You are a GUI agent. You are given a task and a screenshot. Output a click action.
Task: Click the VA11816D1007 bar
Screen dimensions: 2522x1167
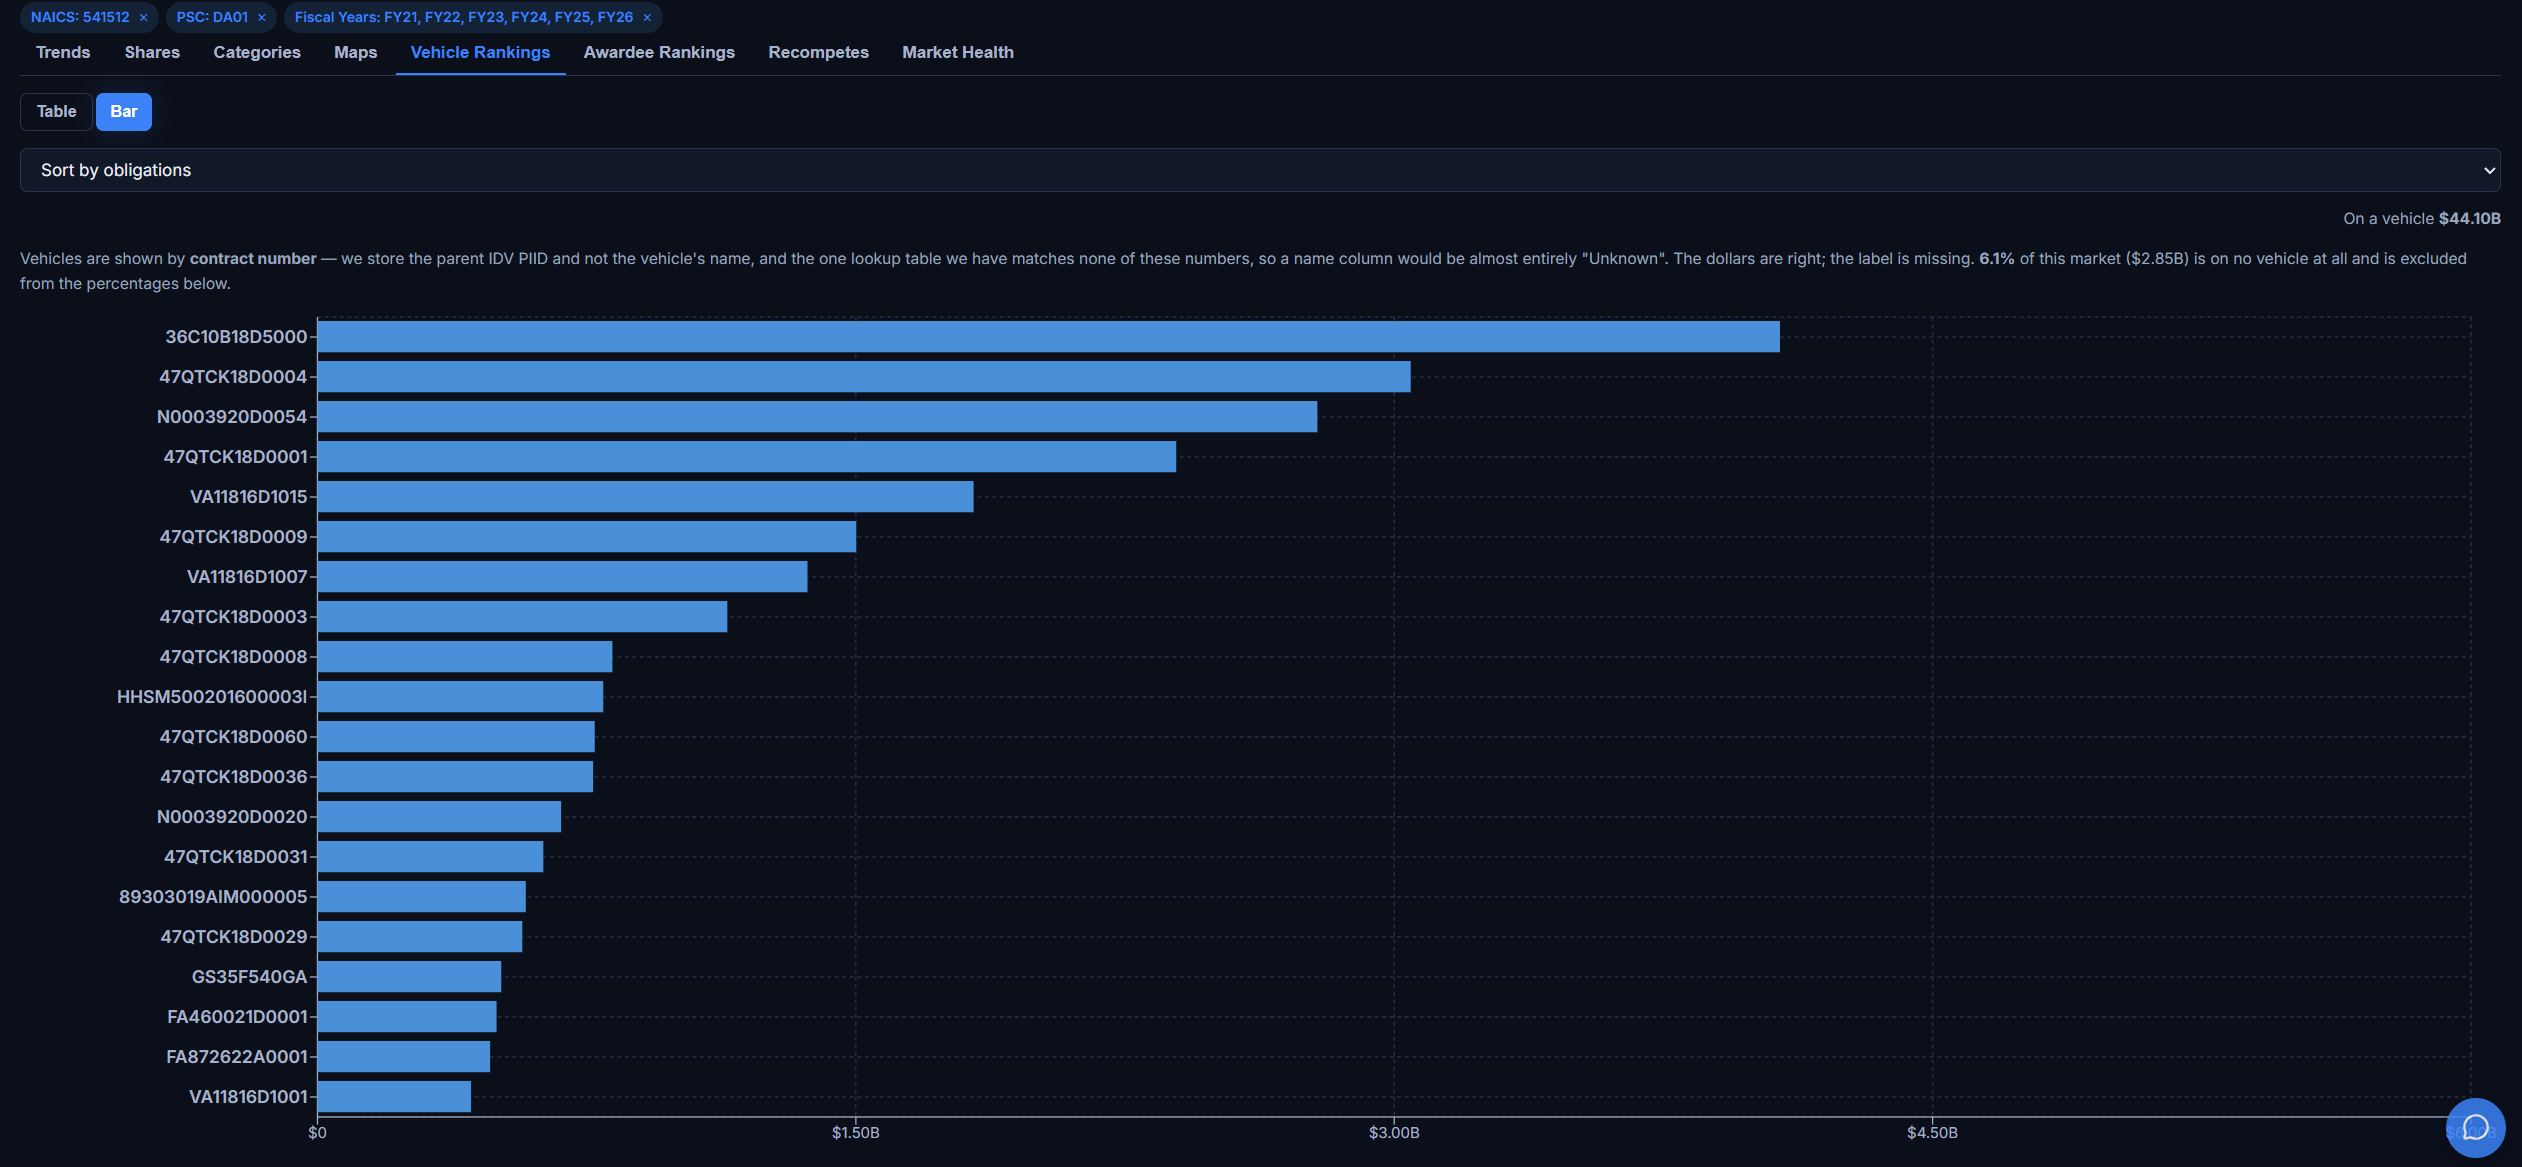click(x=562, y=577)
